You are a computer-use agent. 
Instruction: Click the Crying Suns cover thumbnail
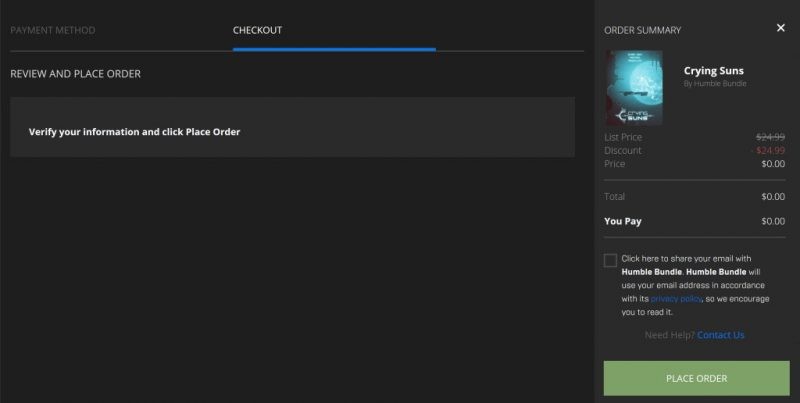point(634,88)
